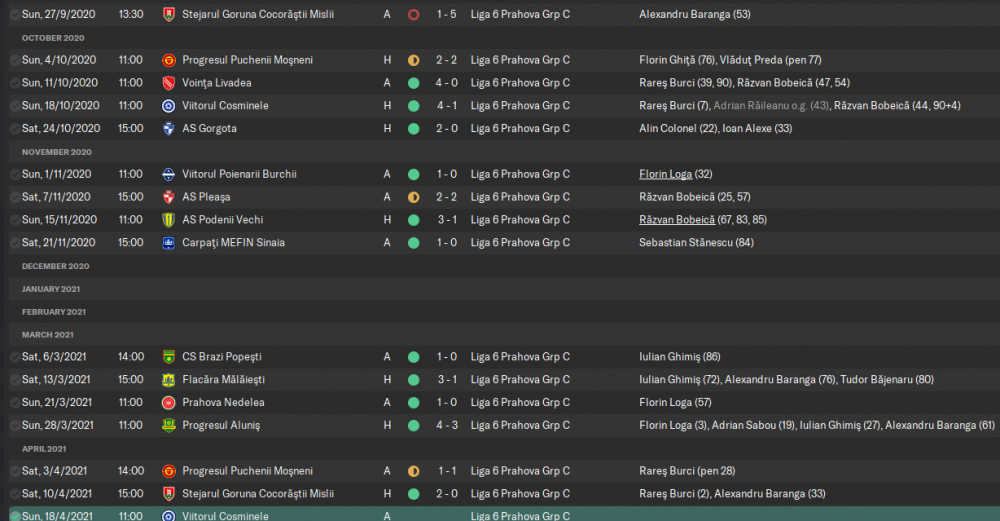Open the Florin Loga scorer link on the 1/11/2020 fixture
The image size is (1000, 521).
(x=665, y=174)
